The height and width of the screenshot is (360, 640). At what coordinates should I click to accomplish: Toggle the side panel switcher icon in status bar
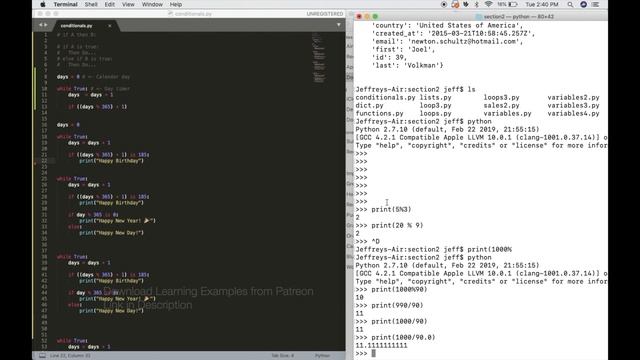click(x=42, y=356)
